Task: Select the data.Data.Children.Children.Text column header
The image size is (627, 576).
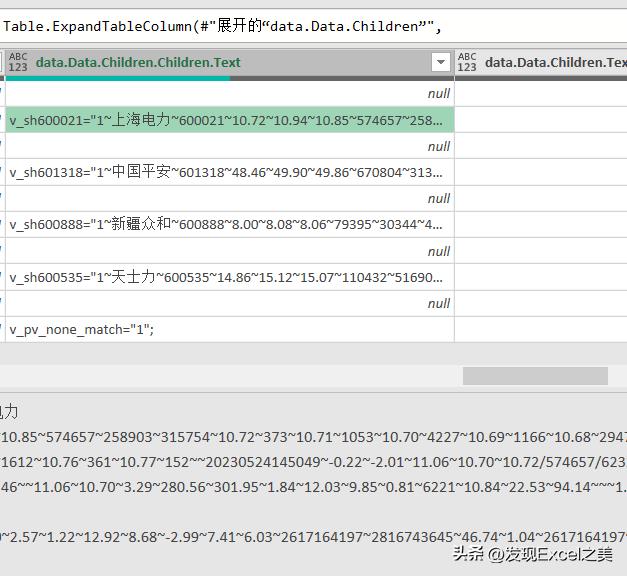Action: click(230, 62)
